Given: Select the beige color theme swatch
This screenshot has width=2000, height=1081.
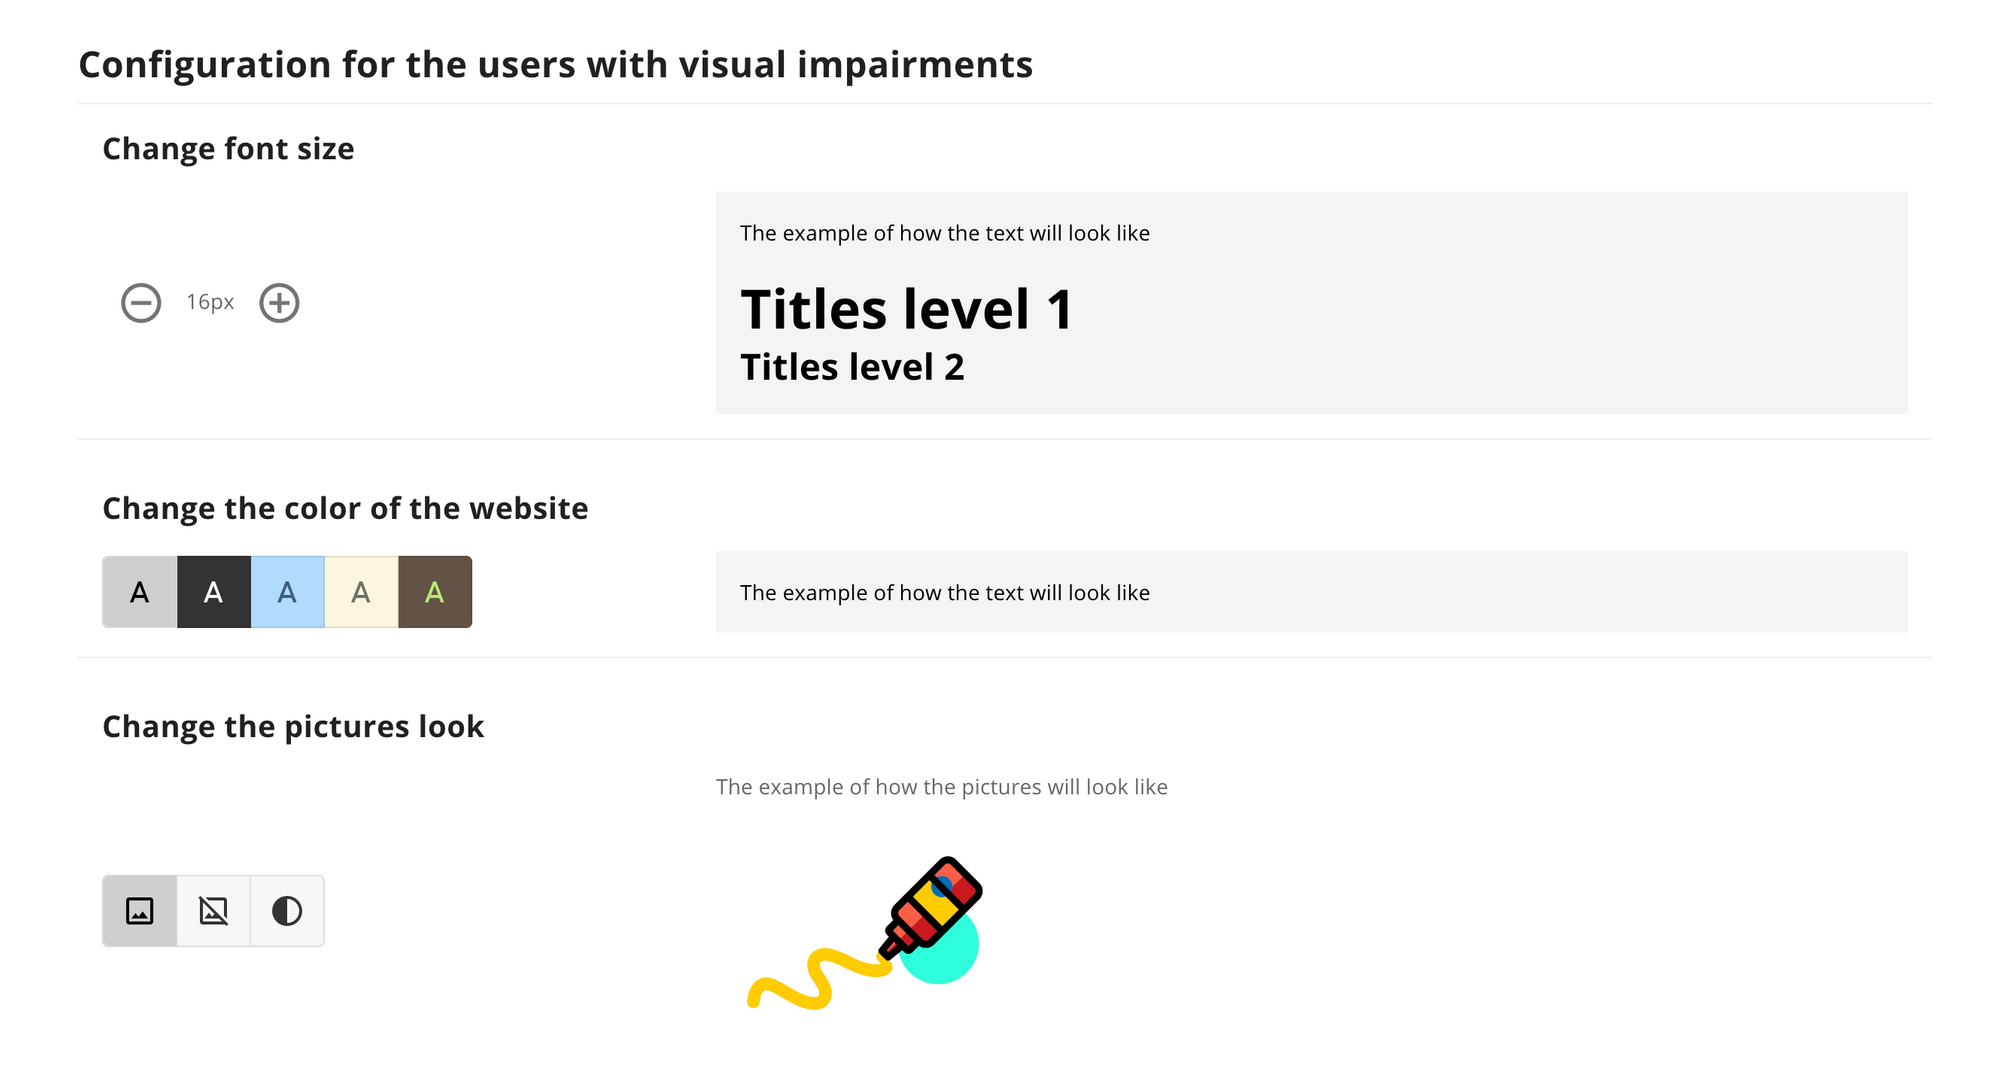Looking at the screenshot, I should pos(359,591).
